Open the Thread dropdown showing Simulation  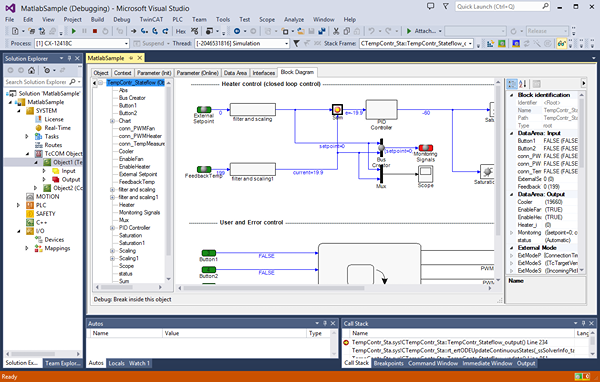(x=286, y=44)
